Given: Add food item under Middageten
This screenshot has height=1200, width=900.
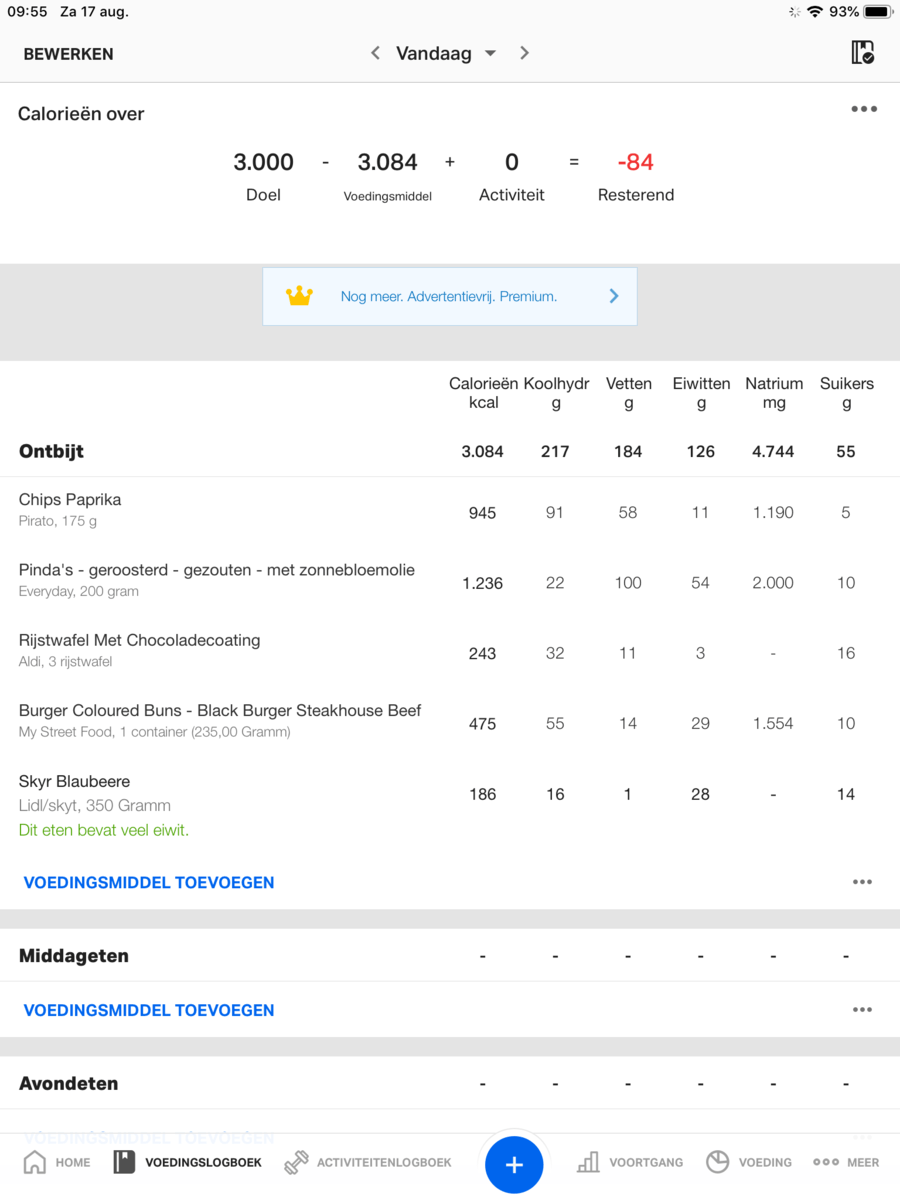Looking at the screenshot, I should [x=148, y=1010].
